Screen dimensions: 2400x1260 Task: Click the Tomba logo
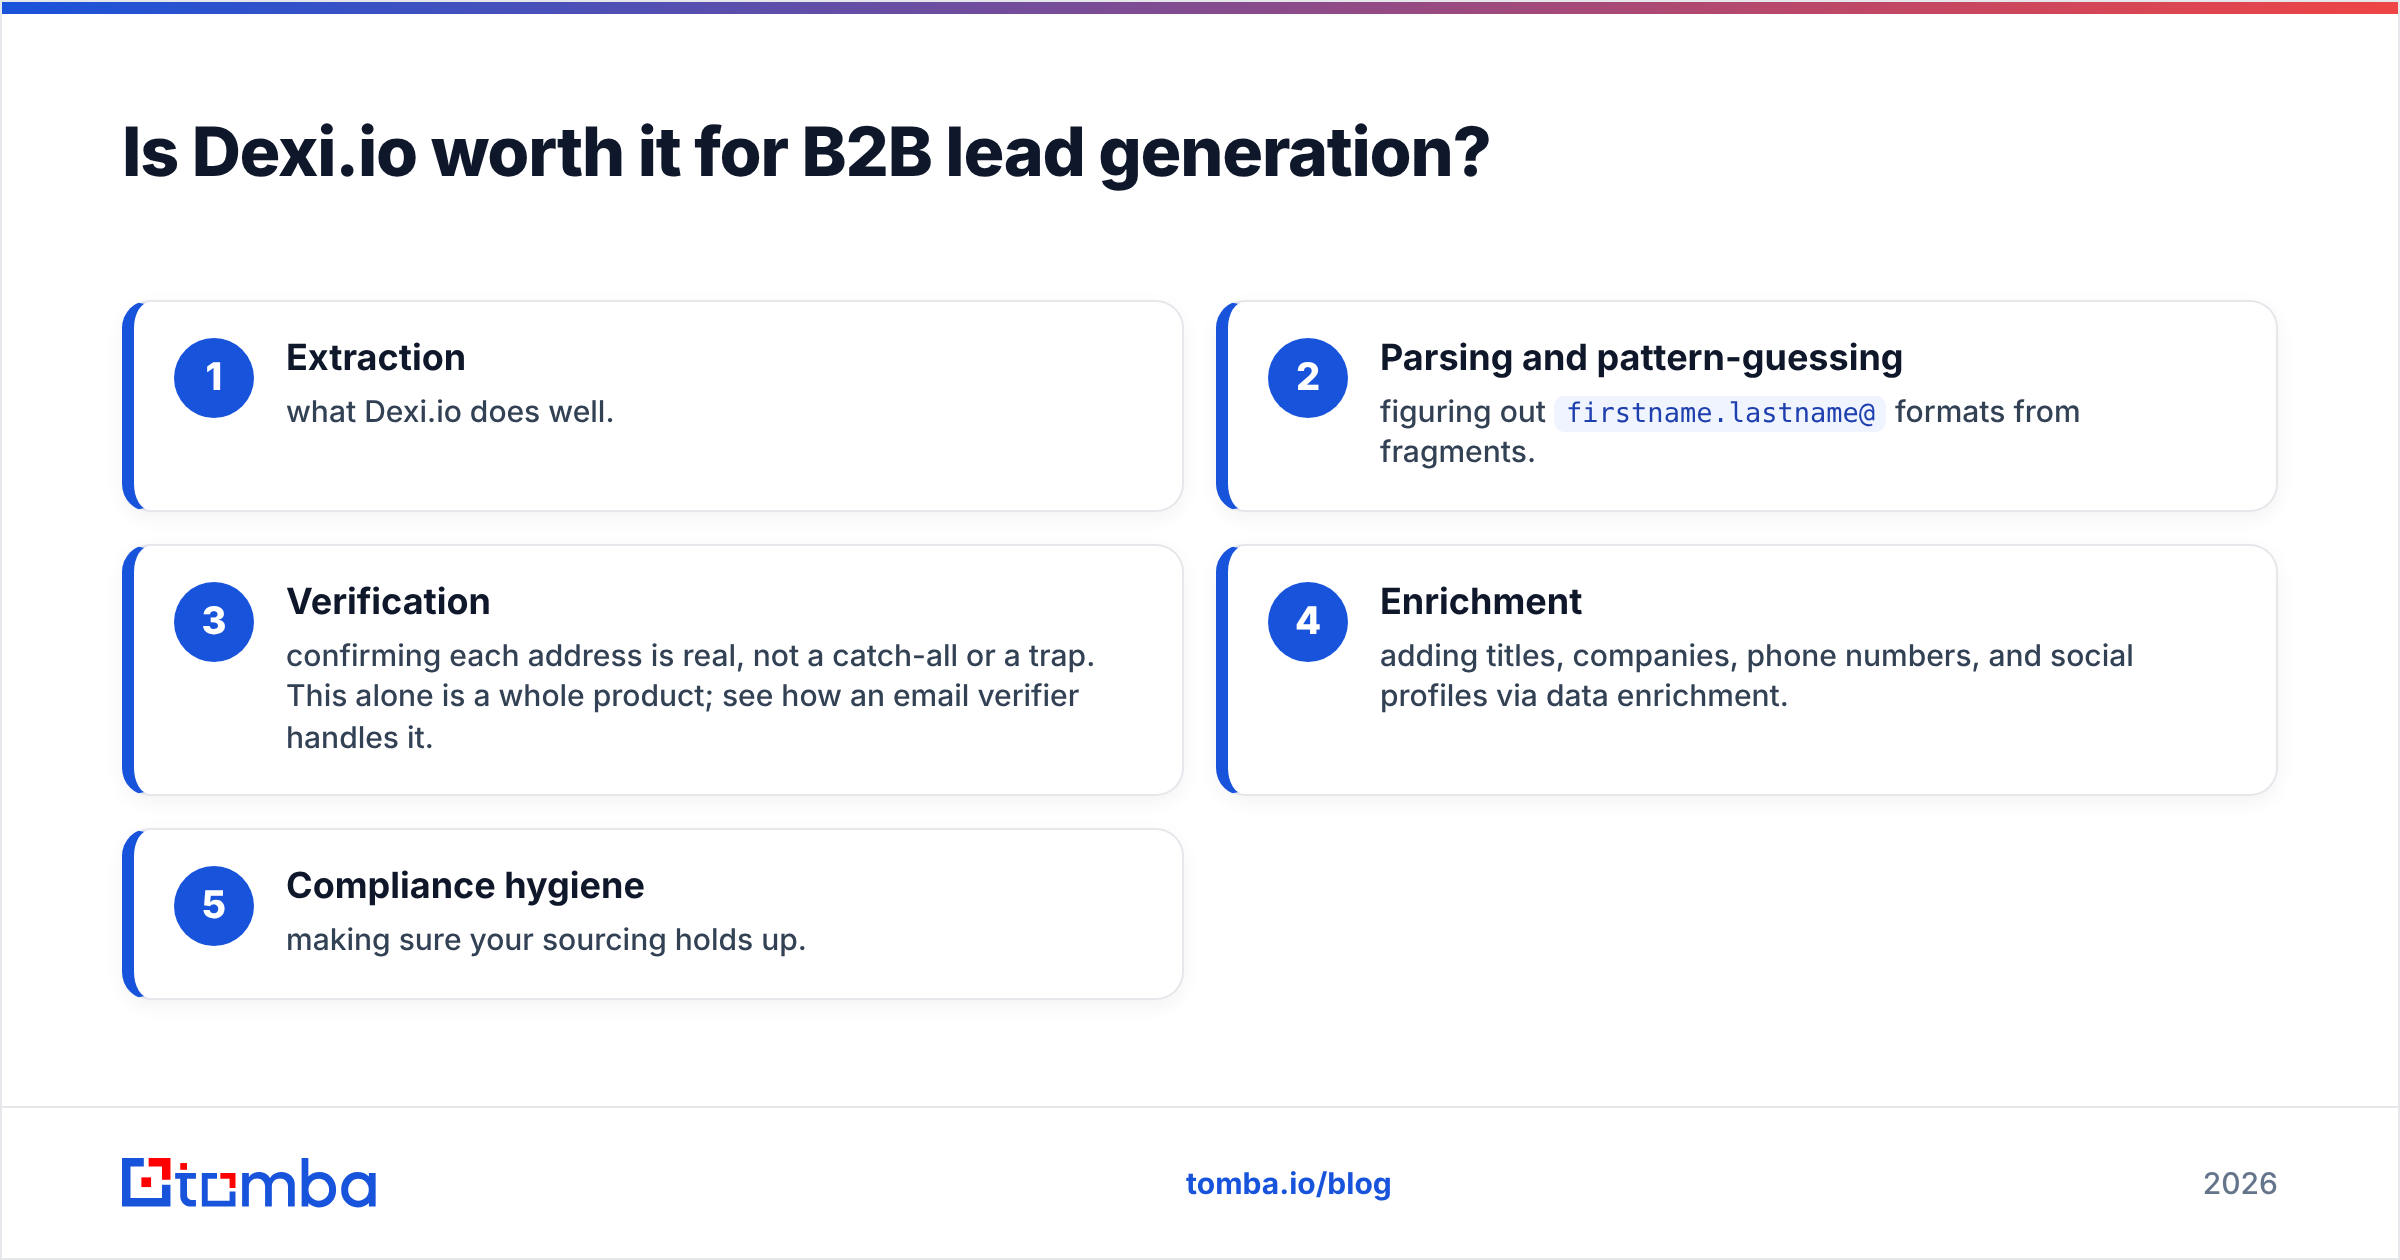click(x=249, y=1183)
